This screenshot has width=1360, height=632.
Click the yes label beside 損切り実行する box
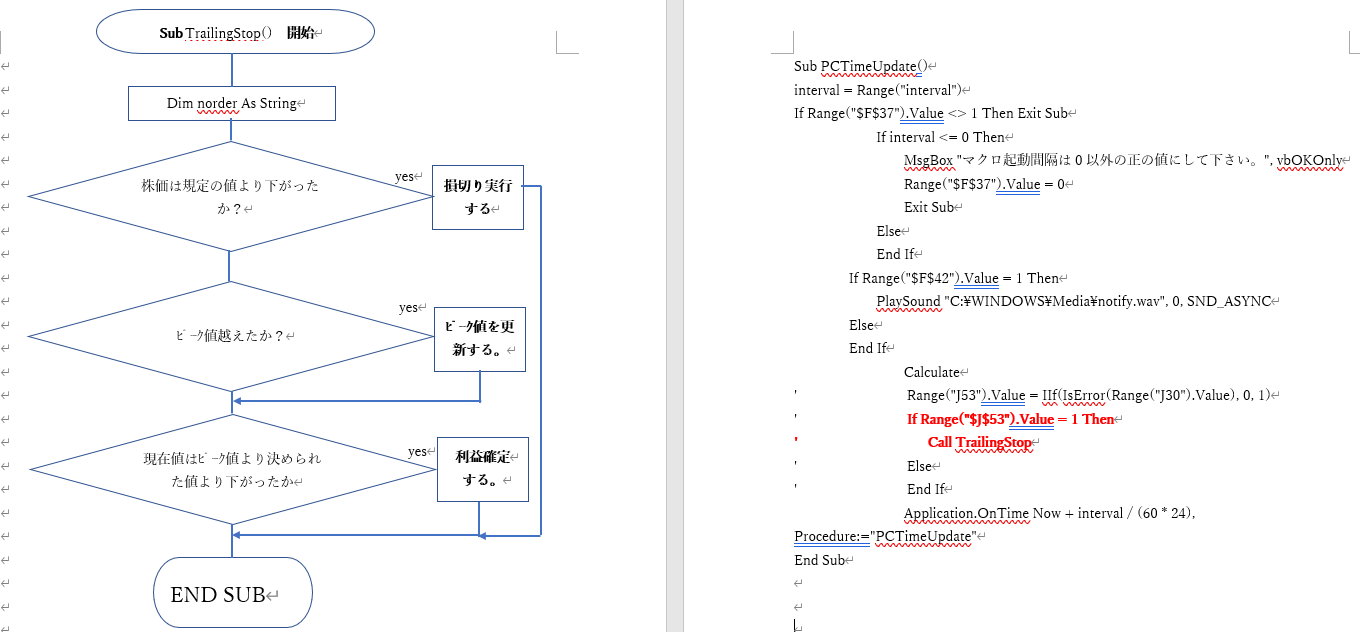tap(404, 177)
